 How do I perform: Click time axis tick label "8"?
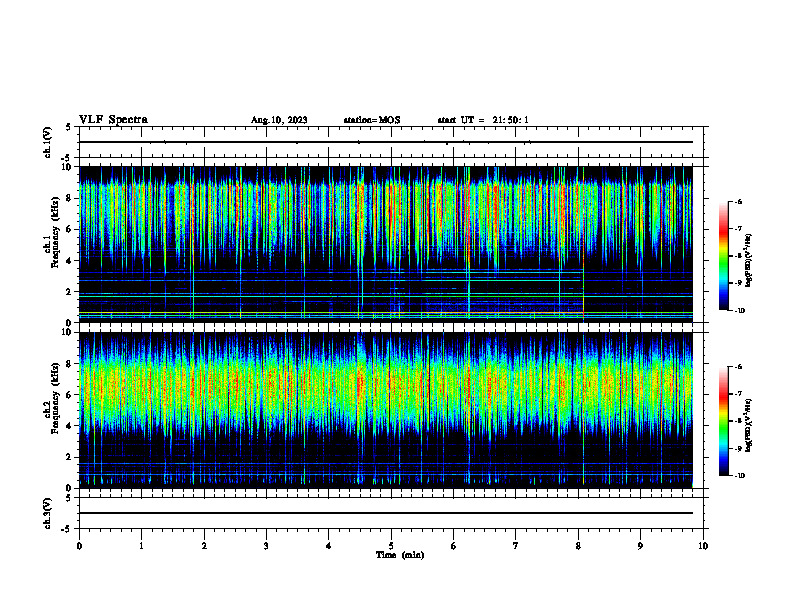coord(578,546)
